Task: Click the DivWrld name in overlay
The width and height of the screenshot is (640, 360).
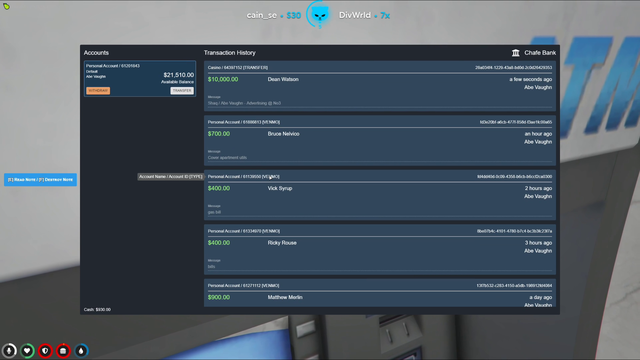Action: point(355,15)
